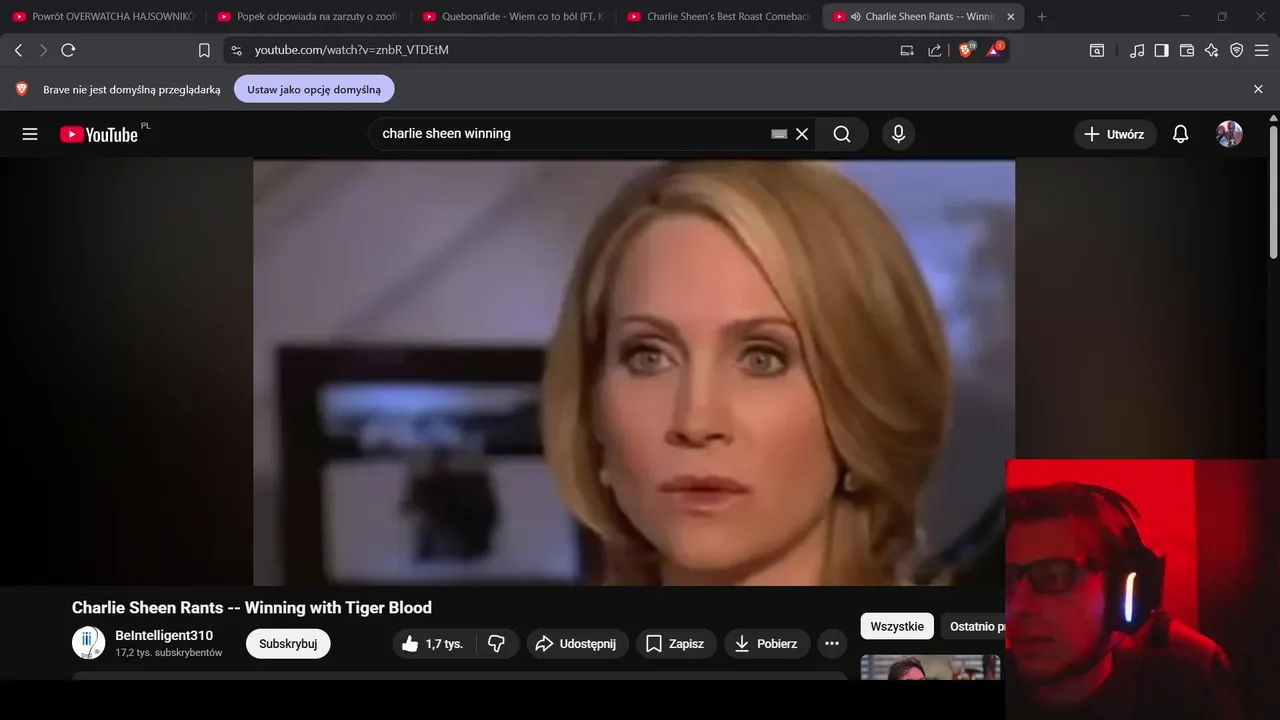
Task: Go forward in browser history
Action: click(43, 50)
